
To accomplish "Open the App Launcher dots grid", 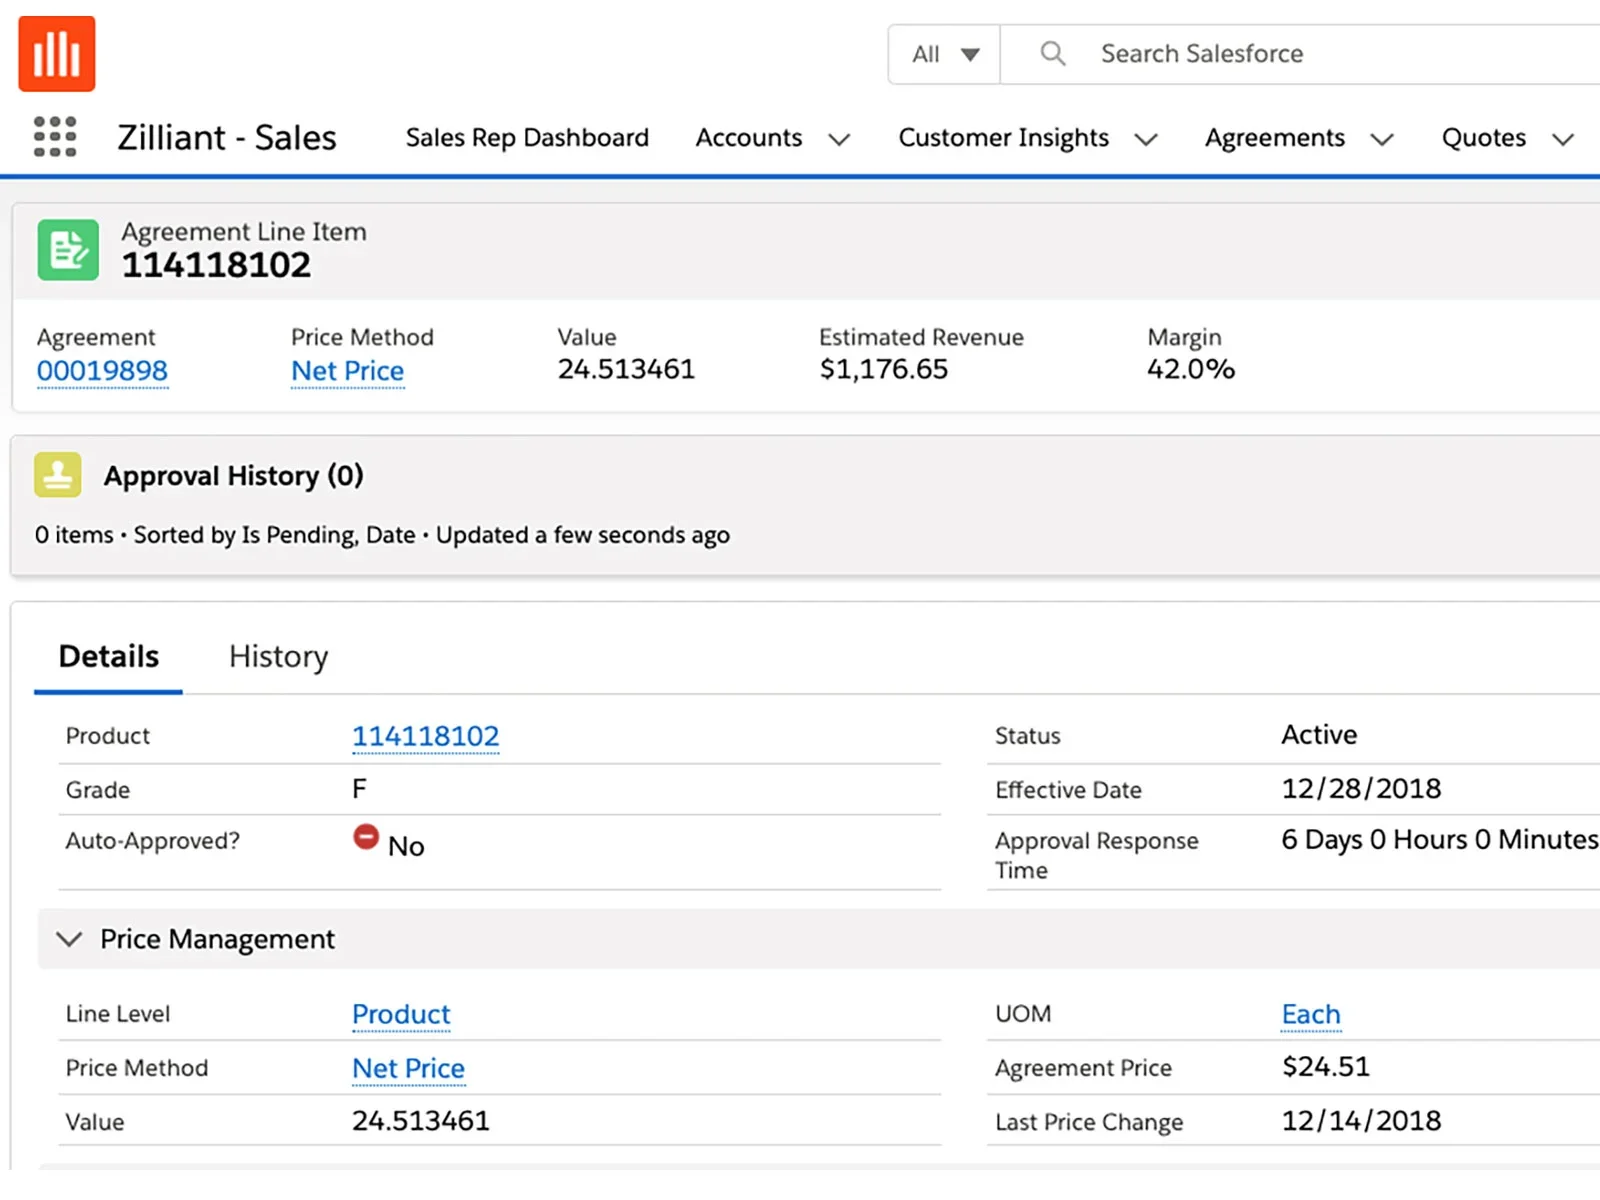I will (55, 137).
